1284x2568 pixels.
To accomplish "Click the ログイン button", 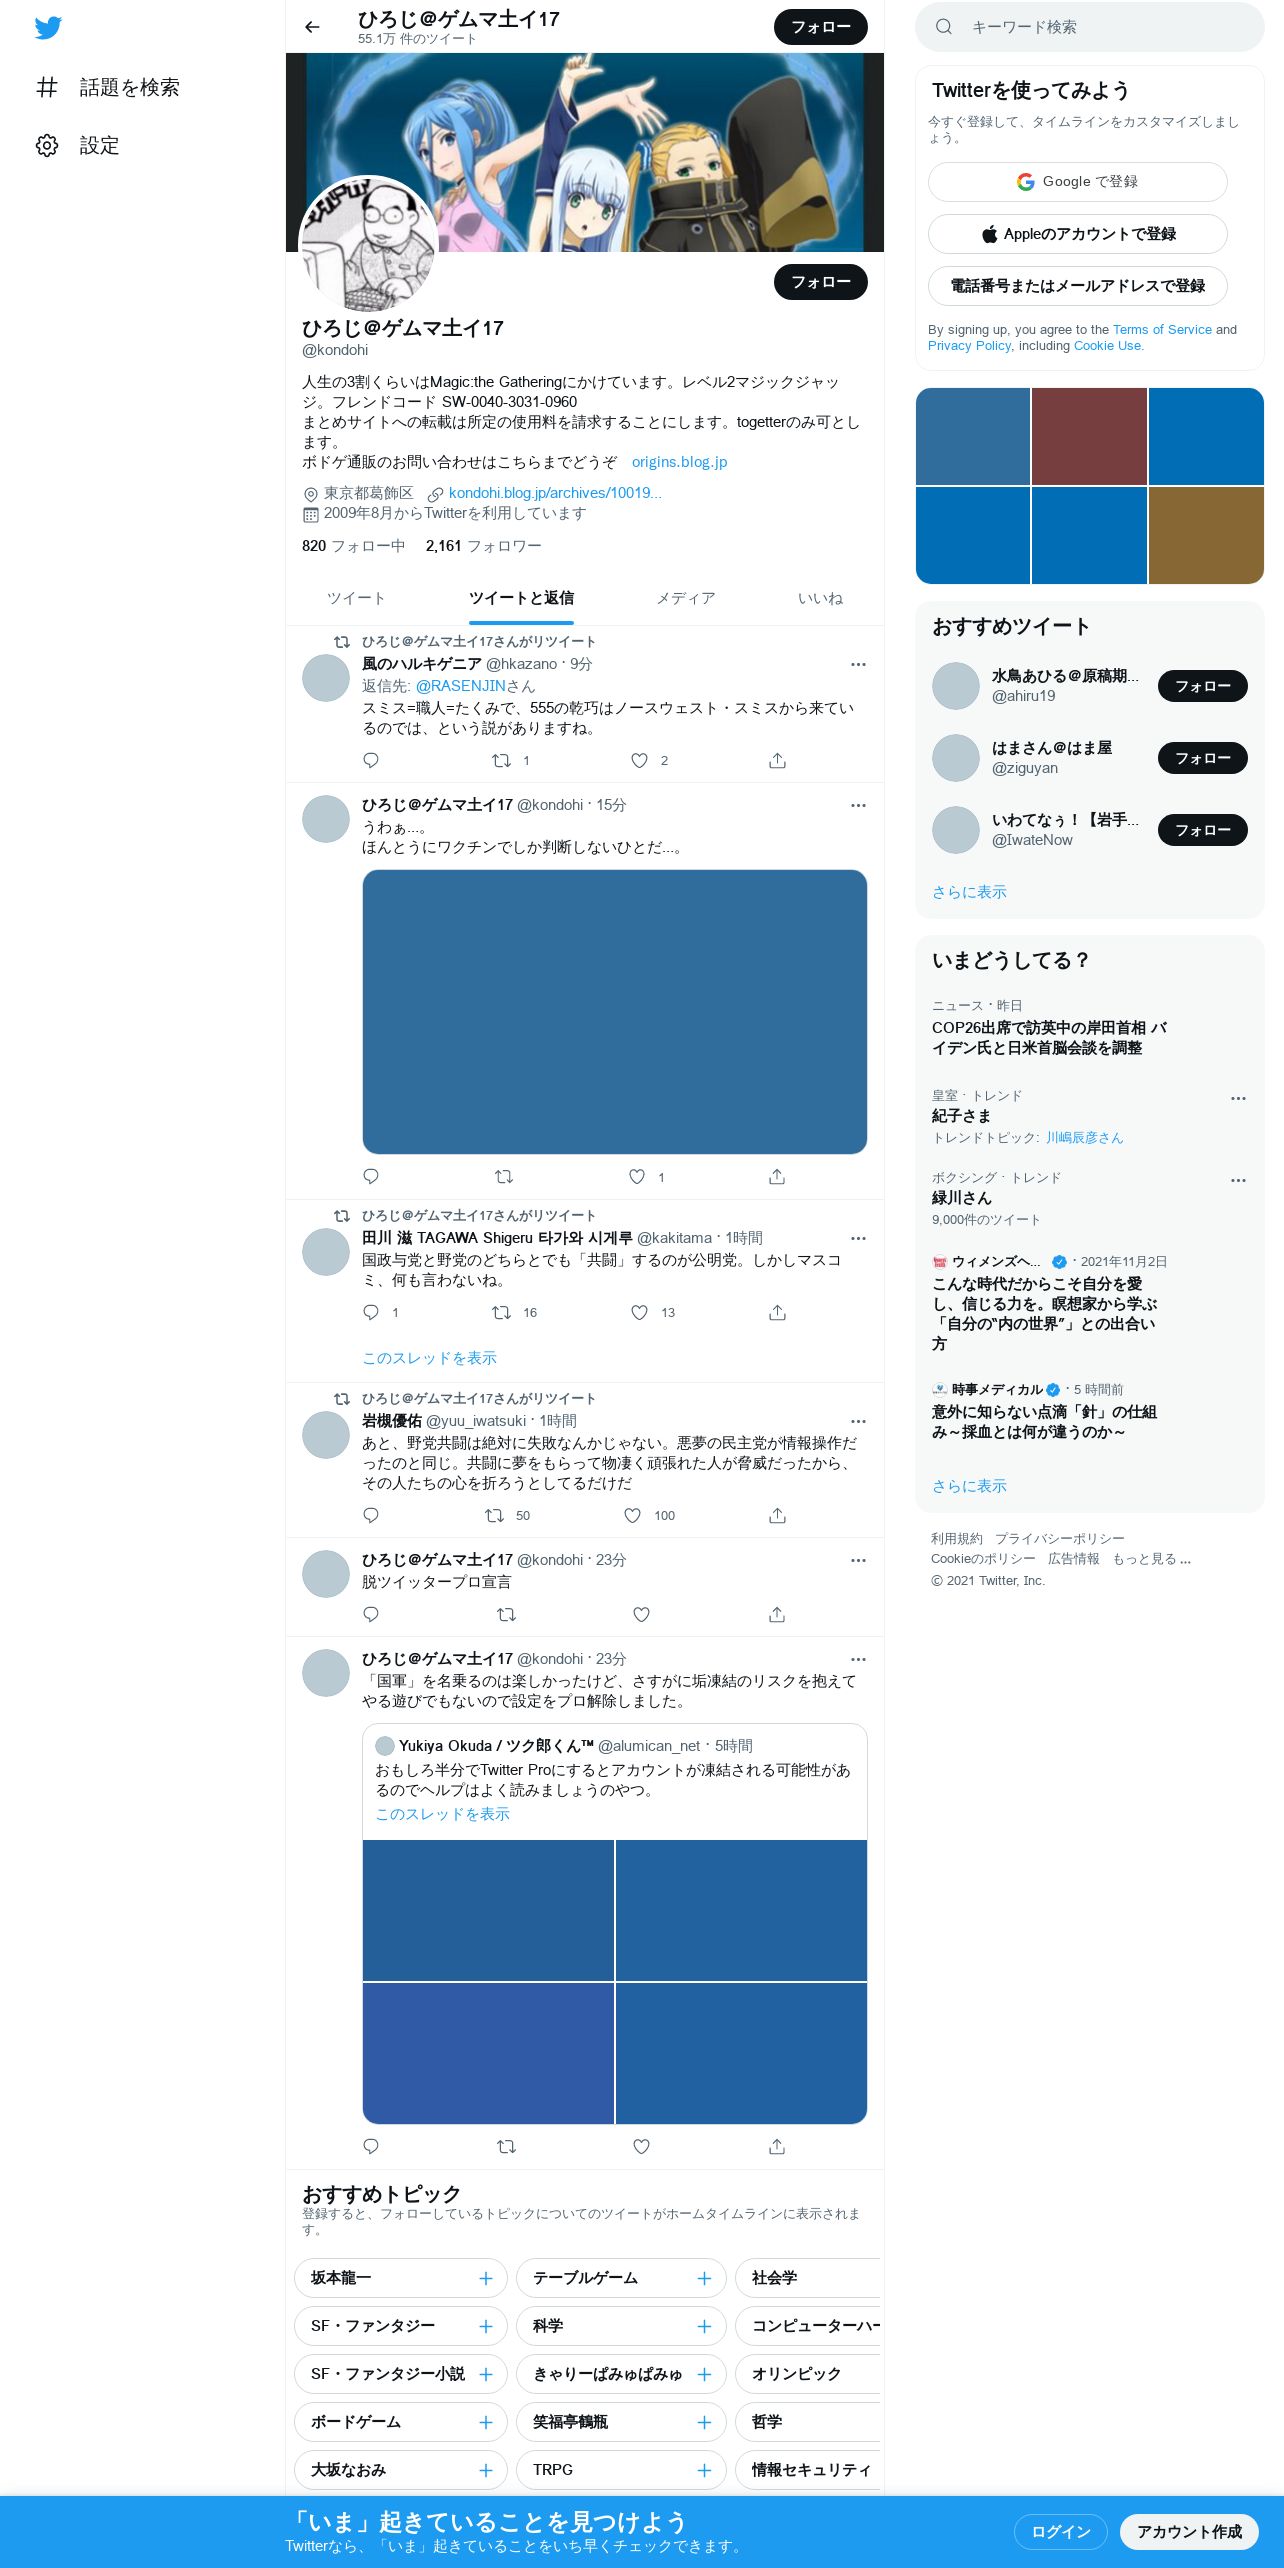I will 1061,2531.
